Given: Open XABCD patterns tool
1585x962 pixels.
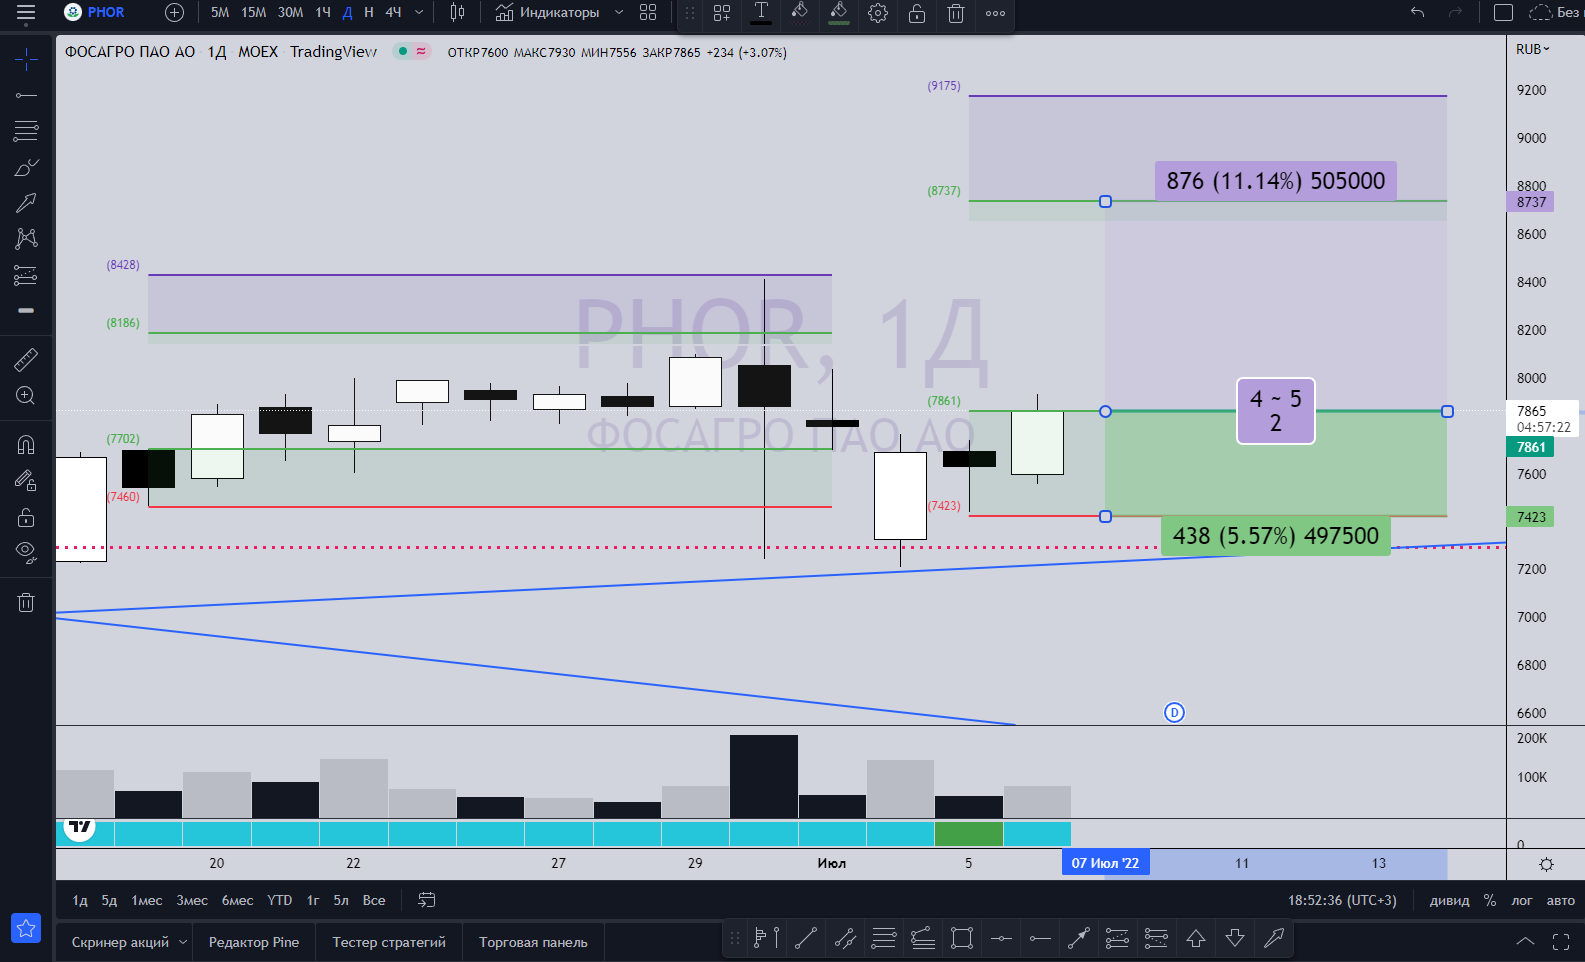Looking at the screenshot, I should click(26, 238).
